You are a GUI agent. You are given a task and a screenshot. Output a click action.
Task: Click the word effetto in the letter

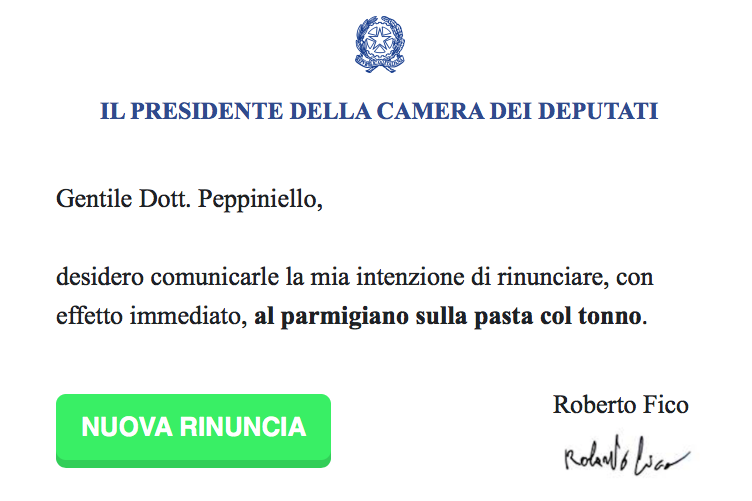[x=84, y=318]
